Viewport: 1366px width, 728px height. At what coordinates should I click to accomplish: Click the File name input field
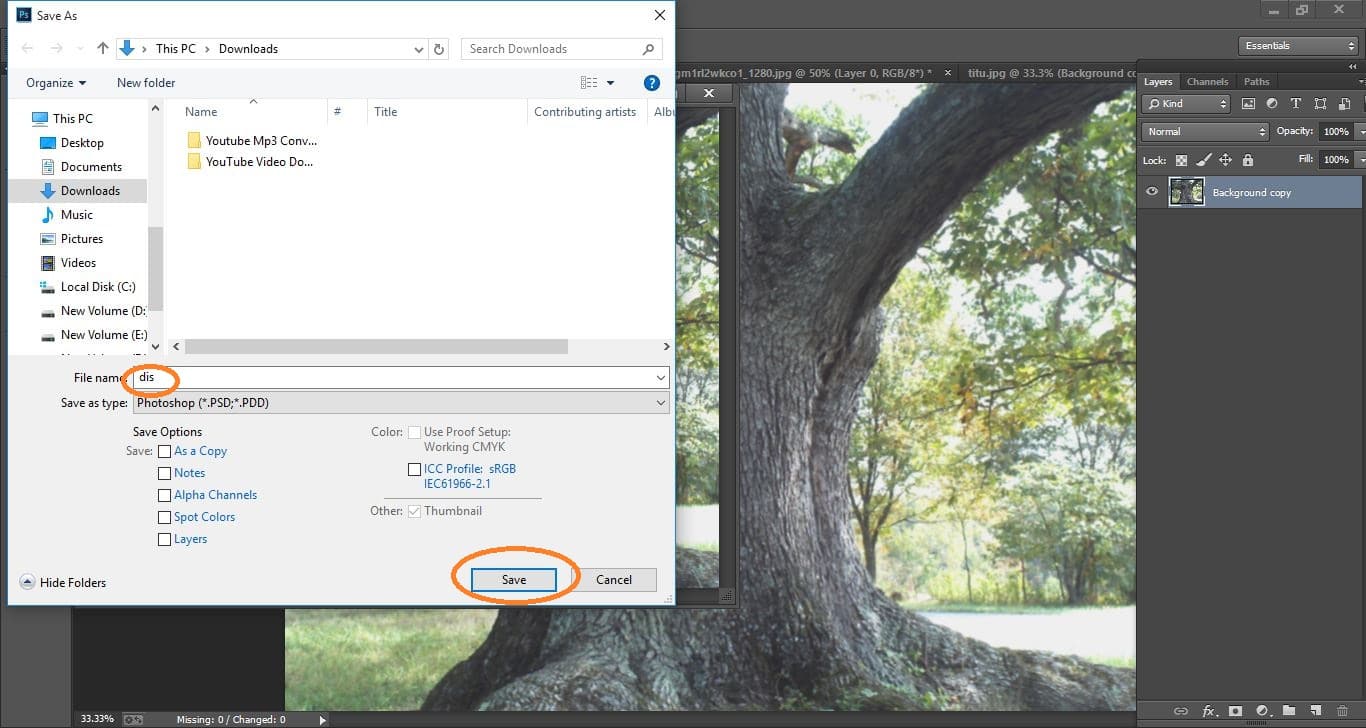(x=400, y=378)
